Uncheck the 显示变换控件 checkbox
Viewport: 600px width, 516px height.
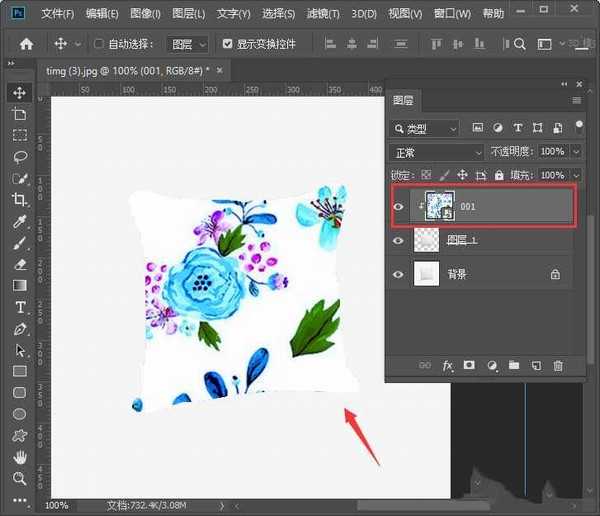(228, 44)
